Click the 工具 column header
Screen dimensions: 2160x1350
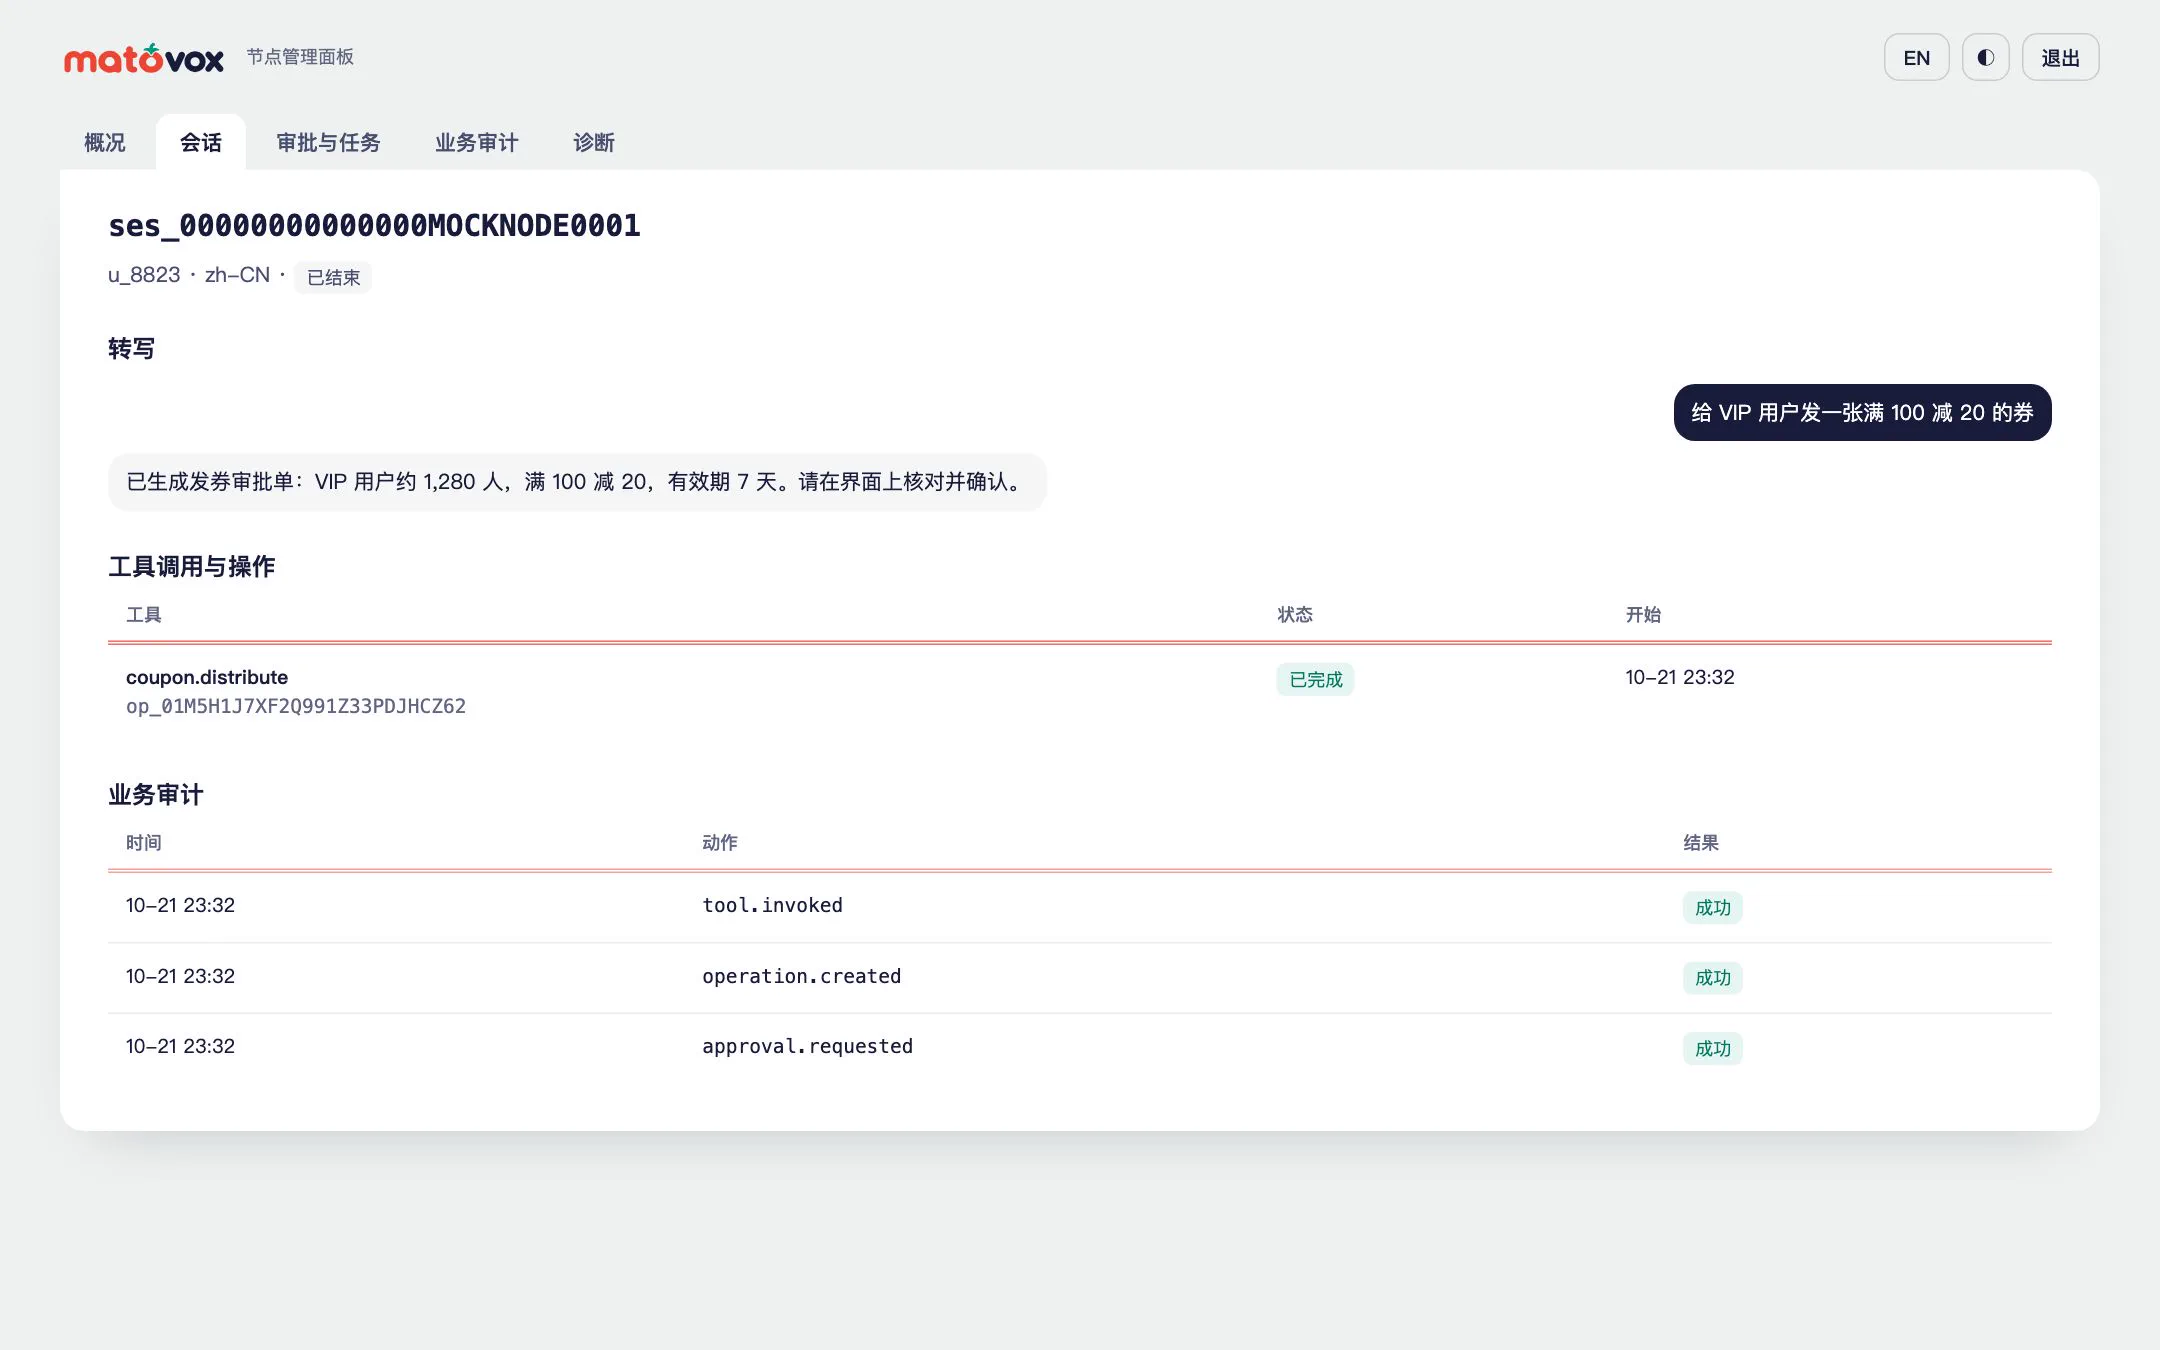pyautogui.click(x=144, y=615)
